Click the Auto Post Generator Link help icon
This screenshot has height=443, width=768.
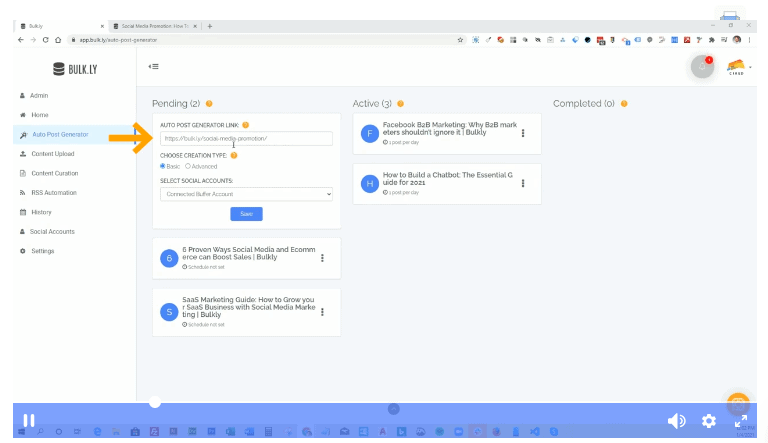pos(245,125)
